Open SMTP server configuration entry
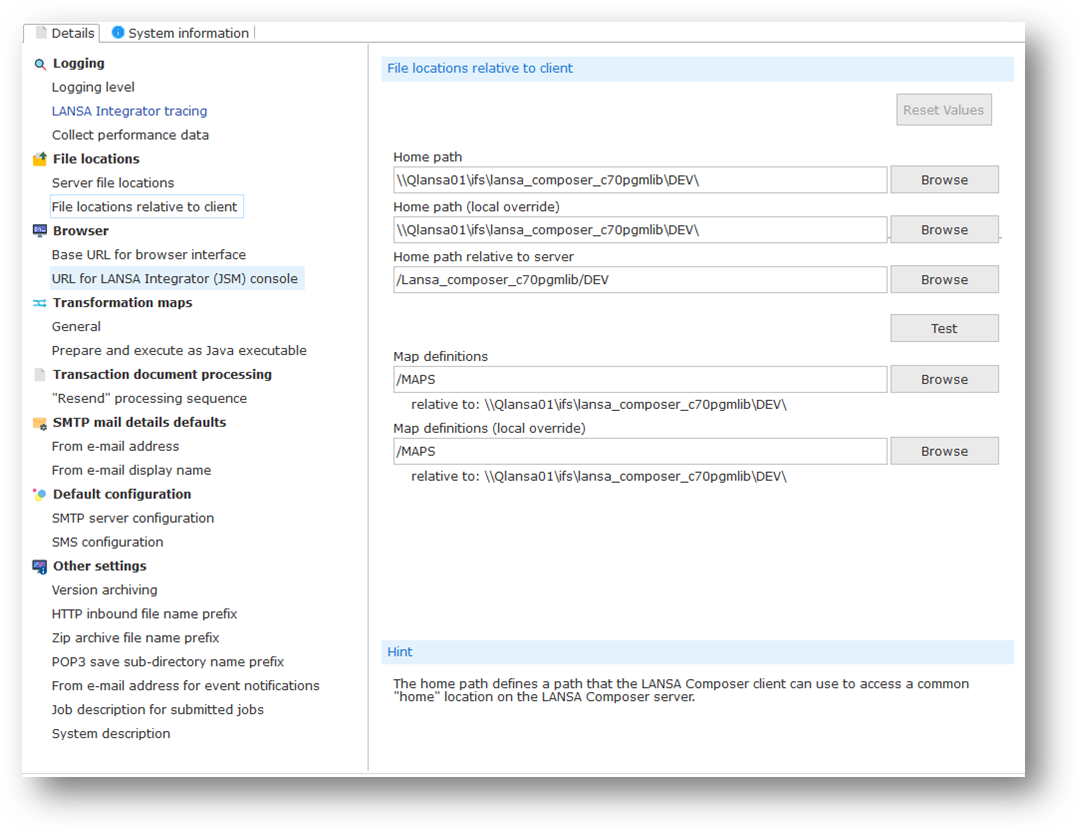The image size is (1080, 832). 133,518
